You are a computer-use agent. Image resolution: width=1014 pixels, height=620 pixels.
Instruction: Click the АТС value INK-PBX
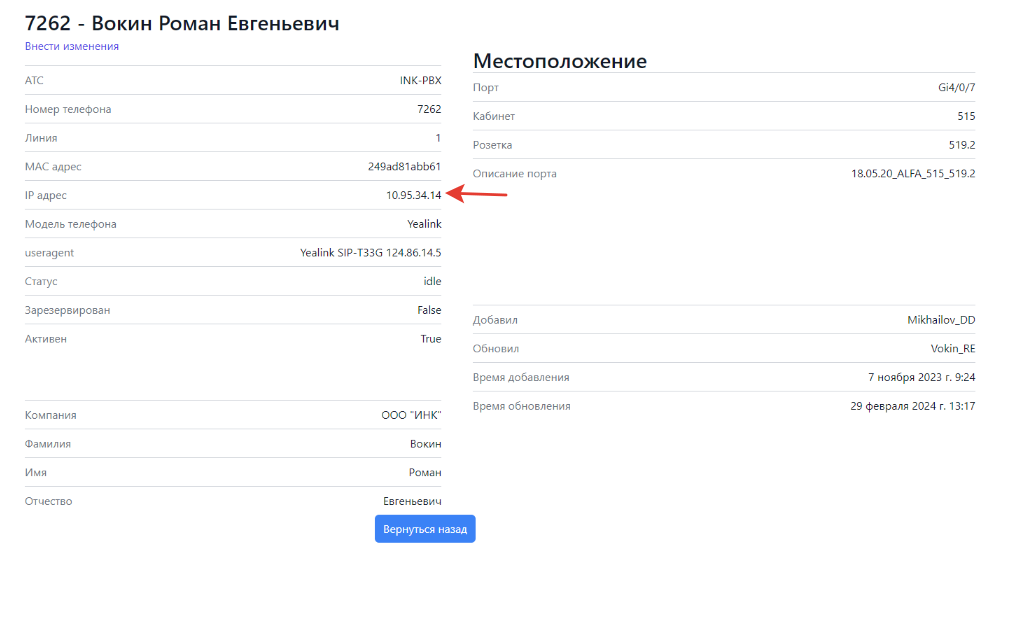click(x=420, y=81)
